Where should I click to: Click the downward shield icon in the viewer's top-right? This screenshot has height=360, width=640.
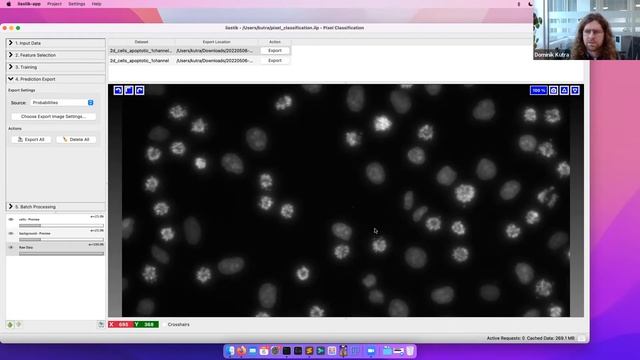(x=575, y=90)
